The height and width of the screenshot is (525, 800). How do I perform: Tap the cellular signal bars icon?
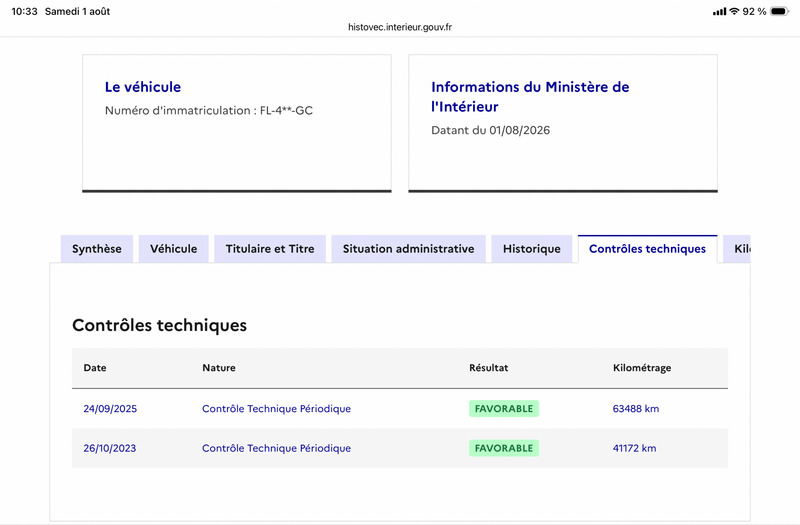719,11
